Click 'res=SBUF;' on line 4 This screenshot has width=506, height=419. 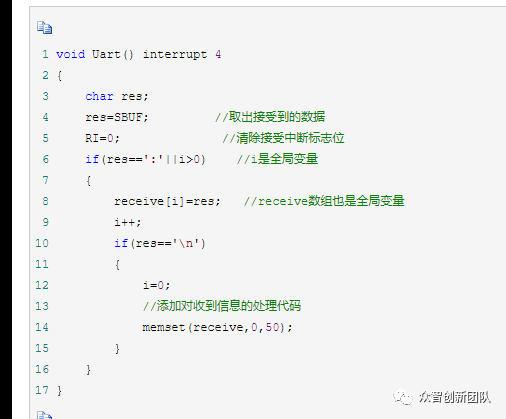coord(117,117)
